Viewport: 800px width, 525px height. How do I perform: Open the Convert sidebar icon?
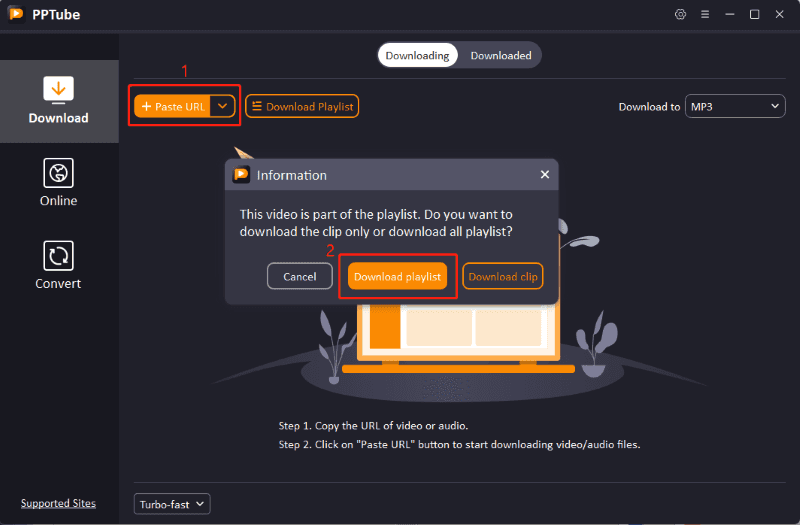[x=58, y=256]
